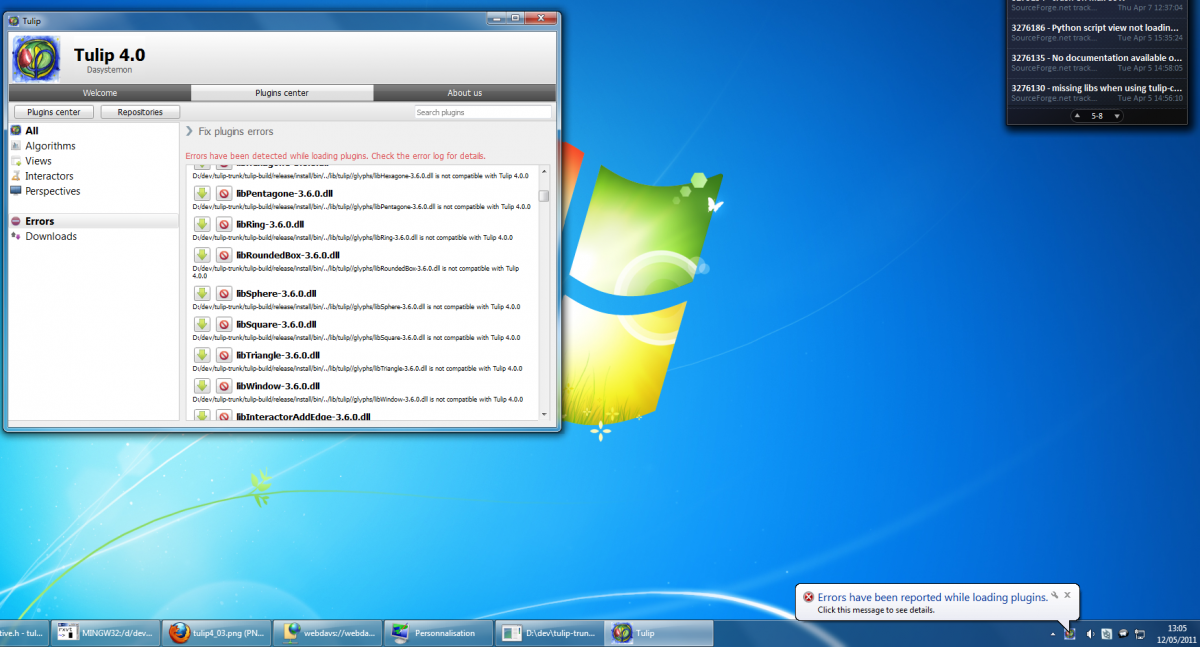Click red remove icon for libRing-3.6.0.dll
The height and width of the screenshot is (647, 1200).
click(x=224, y=224)
